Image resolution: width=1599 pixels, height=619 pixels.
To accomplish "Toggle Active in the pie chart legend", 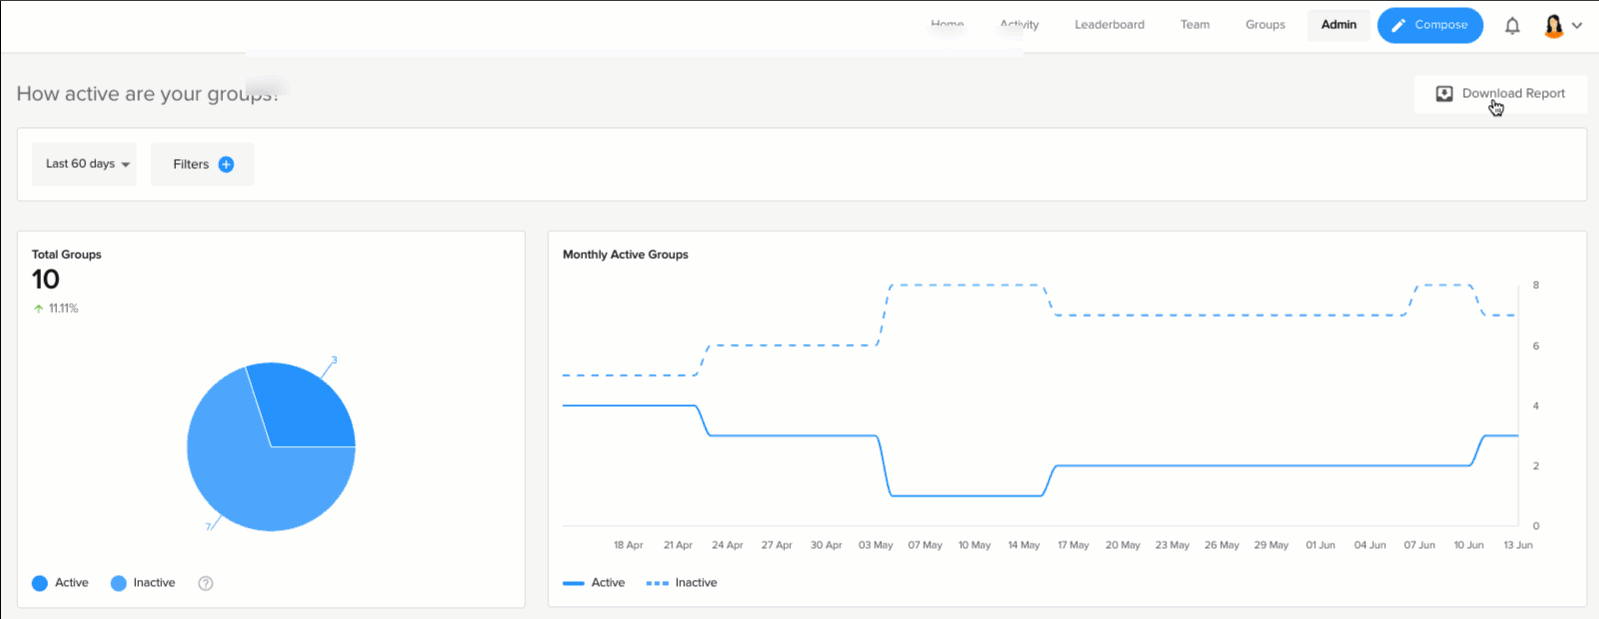I will [x=60, y=583].
